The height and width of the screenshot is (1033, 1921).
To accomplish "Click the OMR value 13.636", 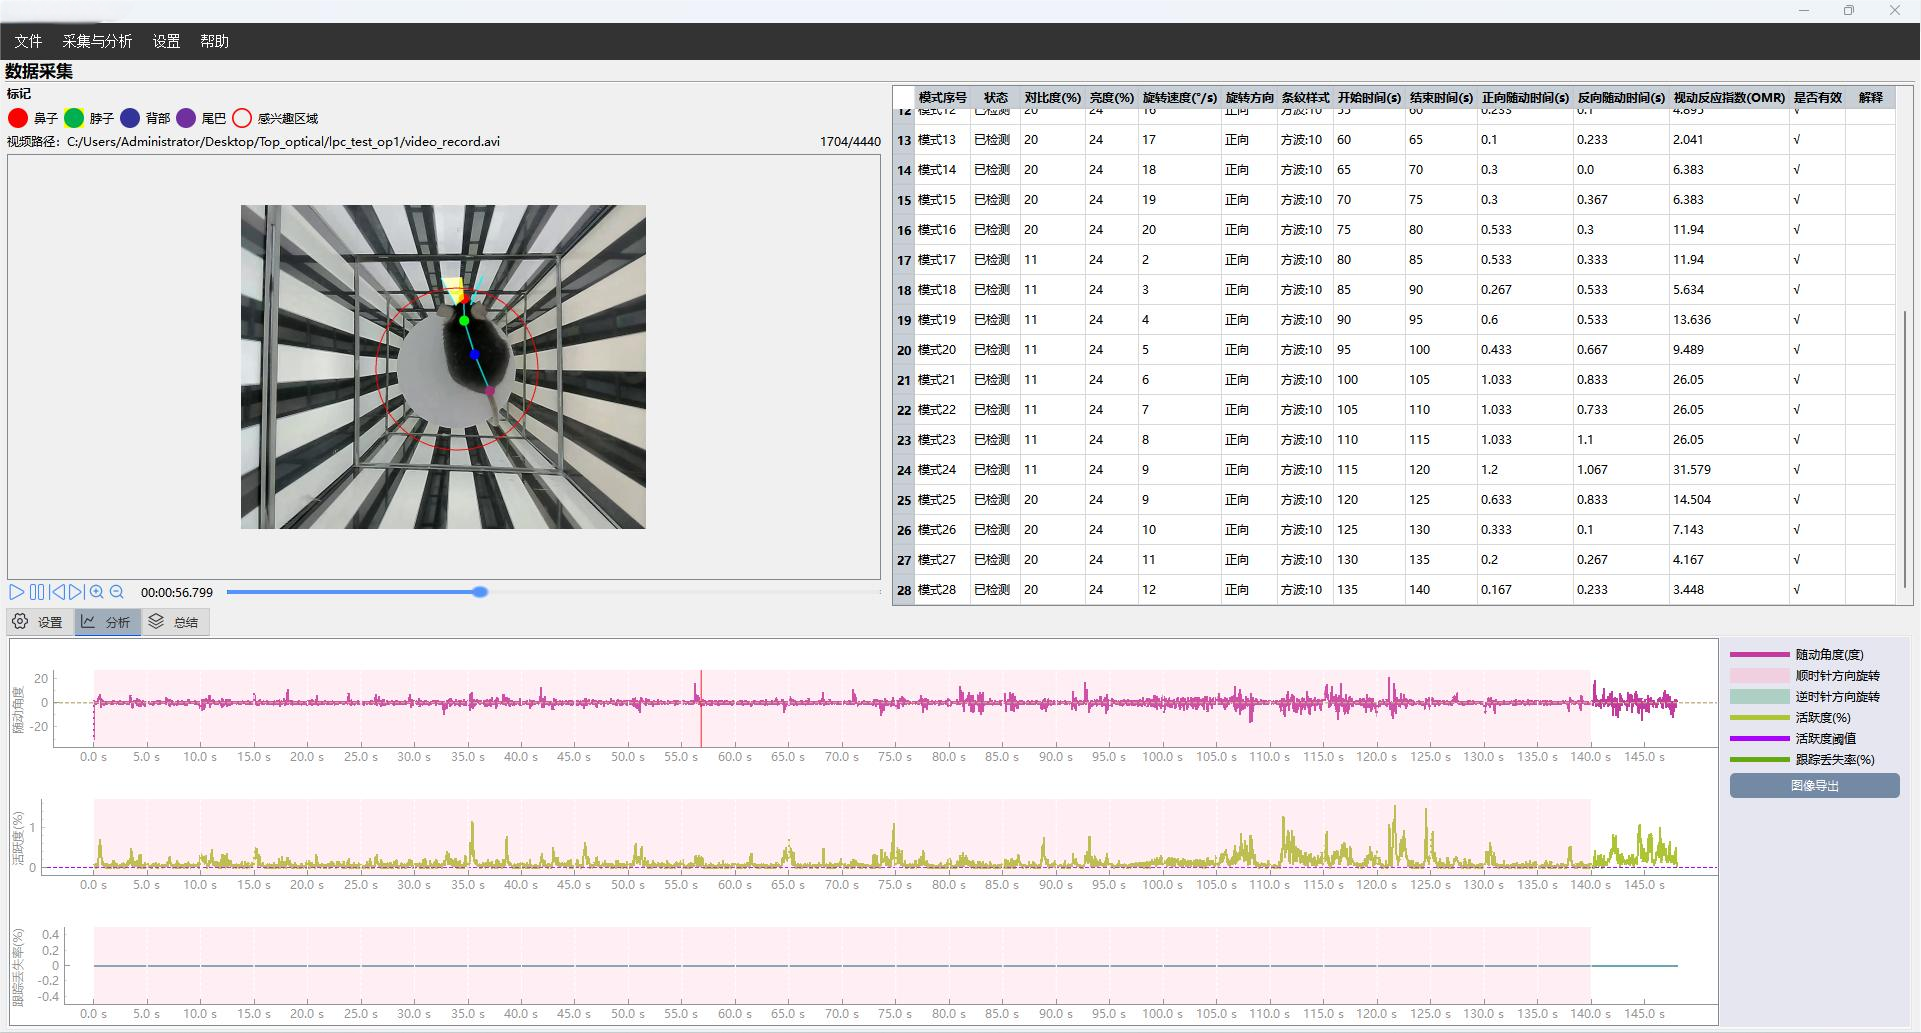I will pos(1729,320).
